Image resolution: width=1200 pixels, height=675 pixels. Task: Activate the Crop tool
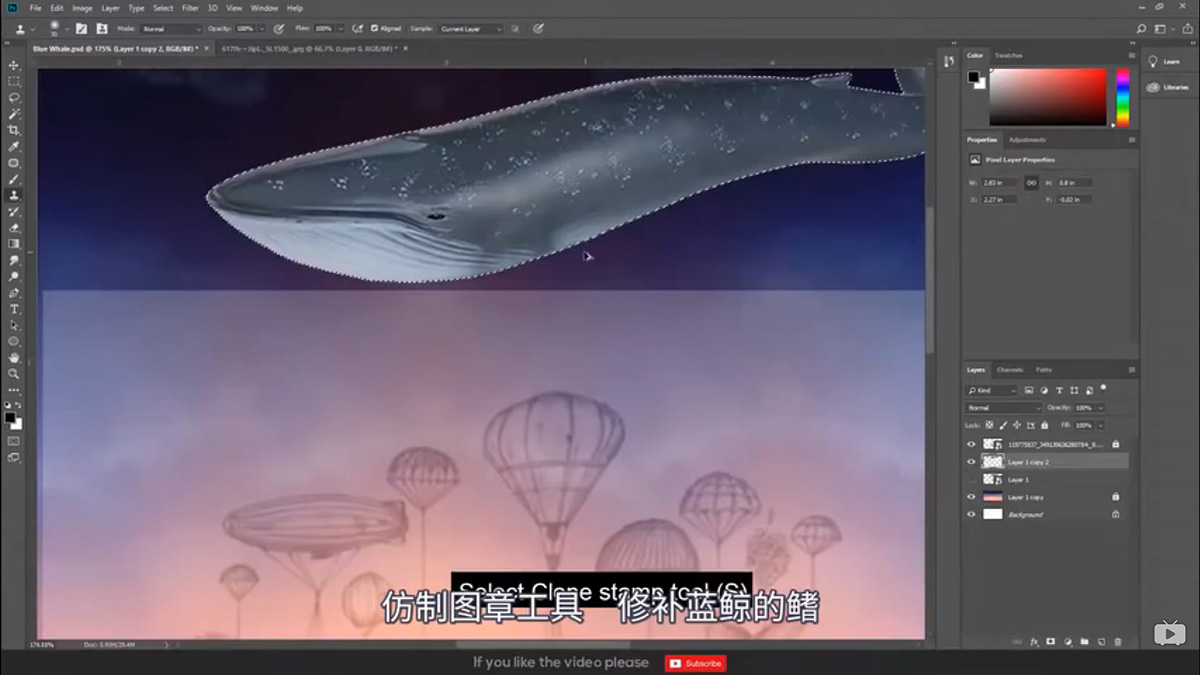14,130
